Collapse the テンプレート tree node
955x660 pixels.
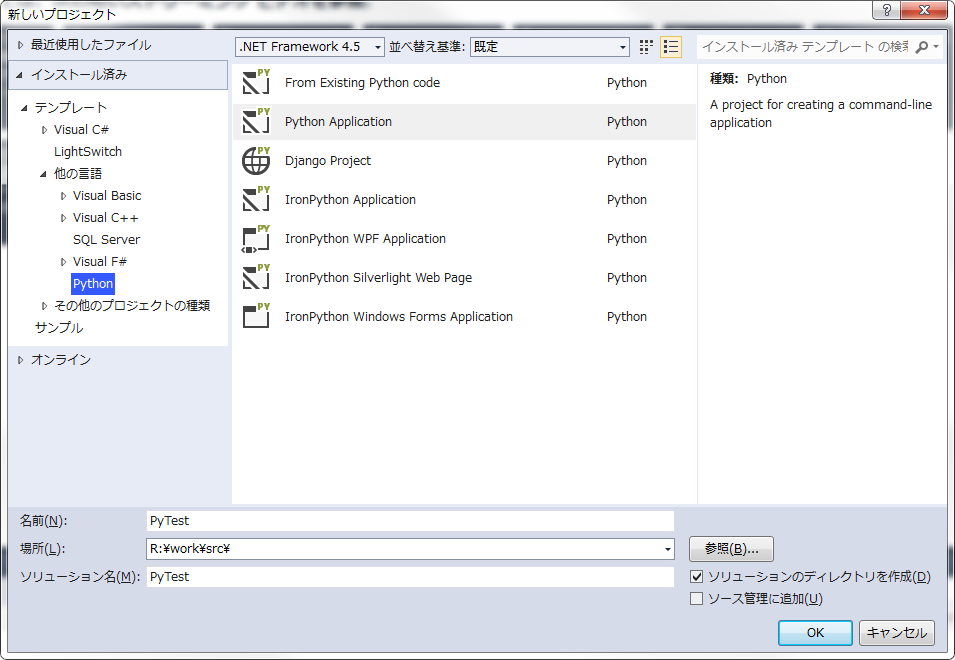24,108
